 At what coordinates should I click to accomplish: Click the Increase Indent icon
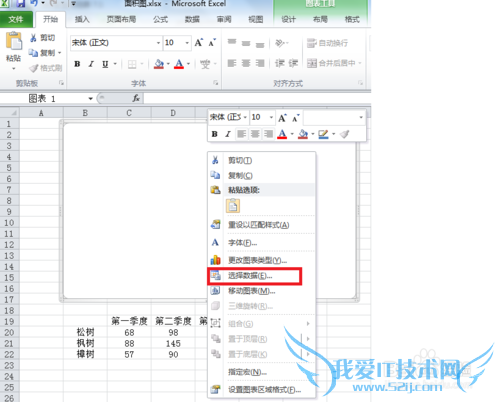point(293,63)
